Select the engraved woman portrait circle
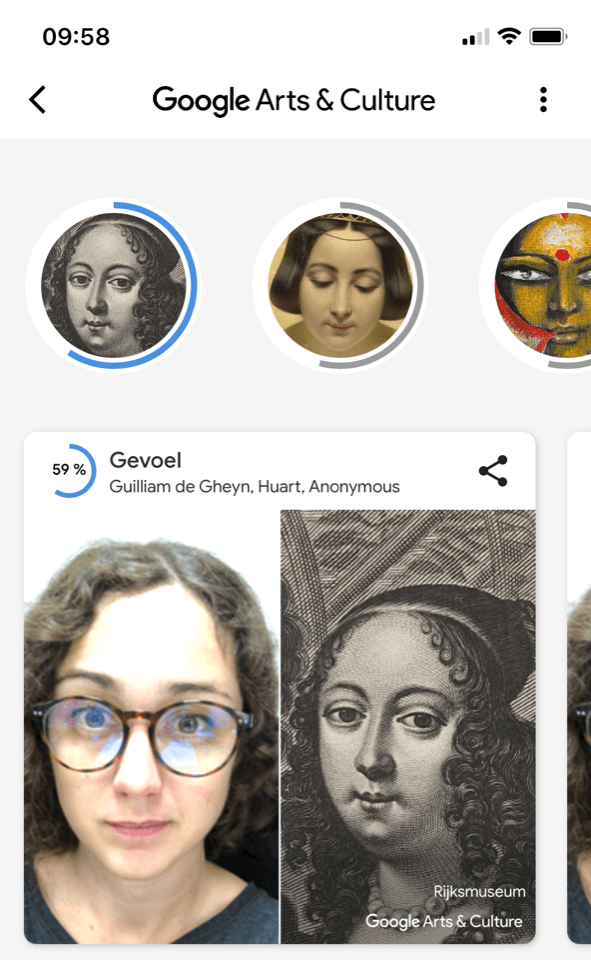The height and width of the screenshot is (960, 591). pyautogui.click(x=114, y=285)
